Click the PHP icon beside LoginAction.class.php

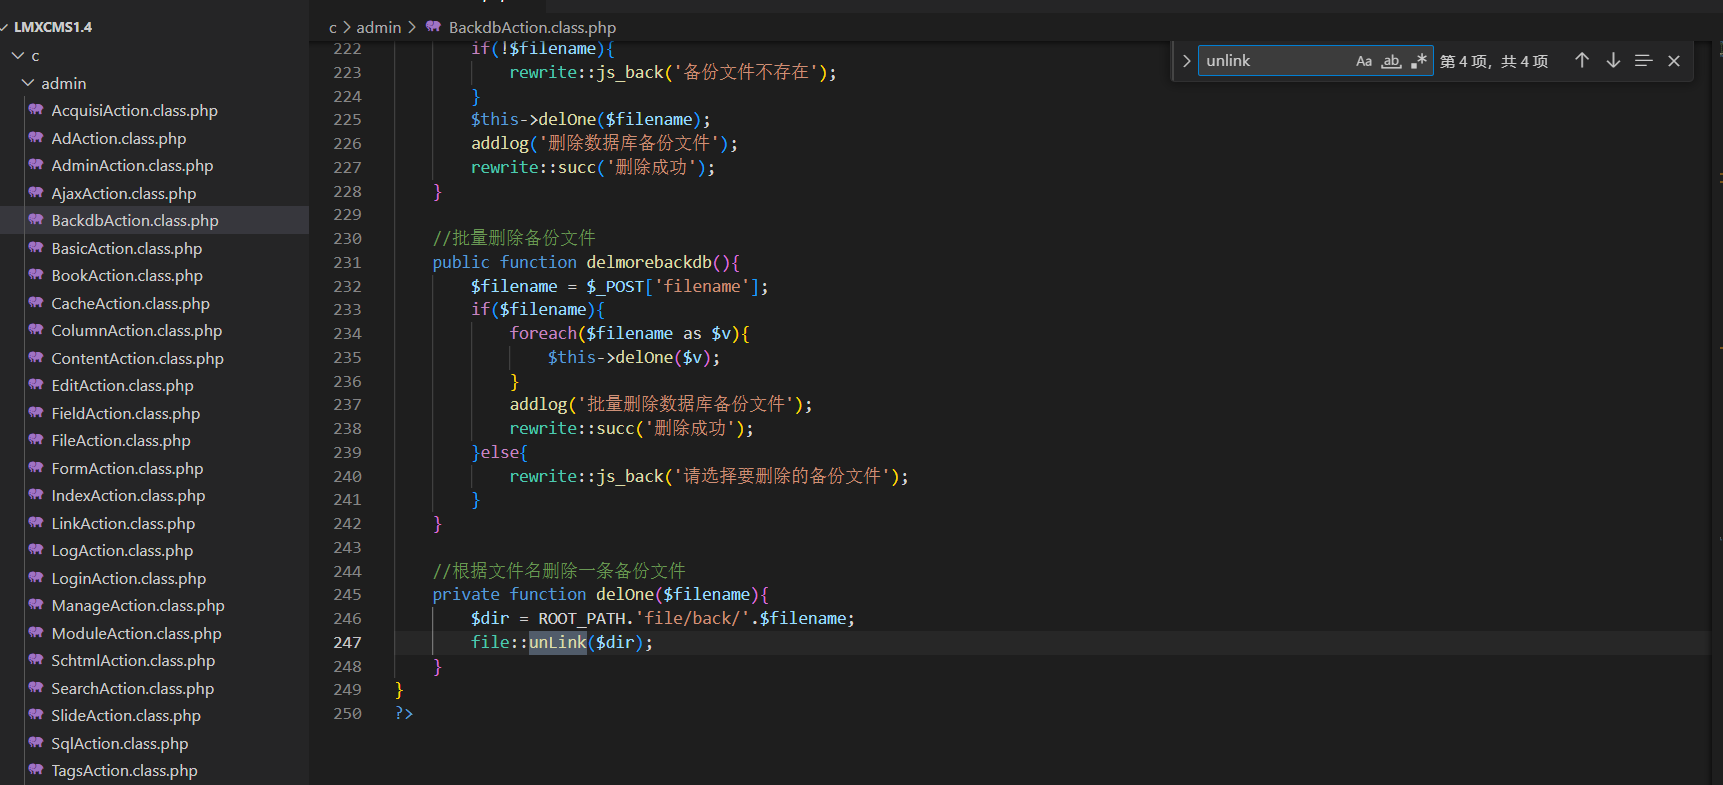pyautogui.click(x=36, y=577)
